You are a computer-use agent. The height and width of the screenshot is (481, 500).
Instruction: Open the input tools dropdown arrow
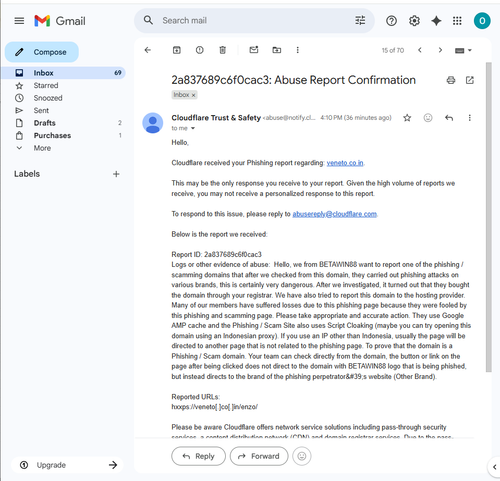[x=470, y=50]
